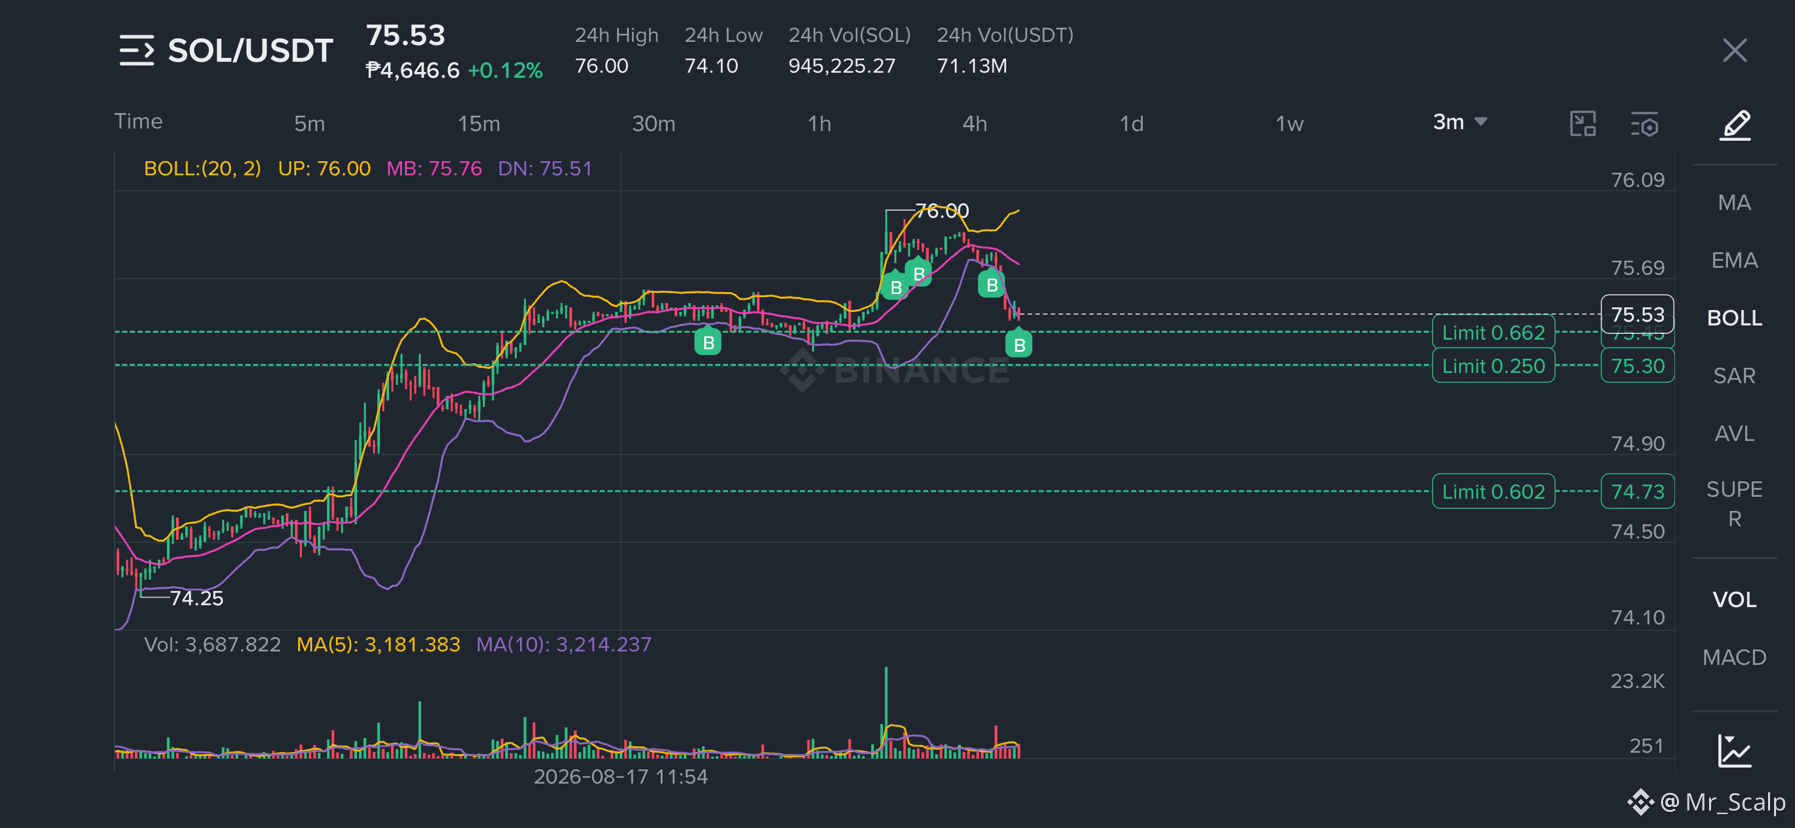Click the MA(10): 3,214.237 label
This screenshot has height=828, width=1795.
[564, 645]
